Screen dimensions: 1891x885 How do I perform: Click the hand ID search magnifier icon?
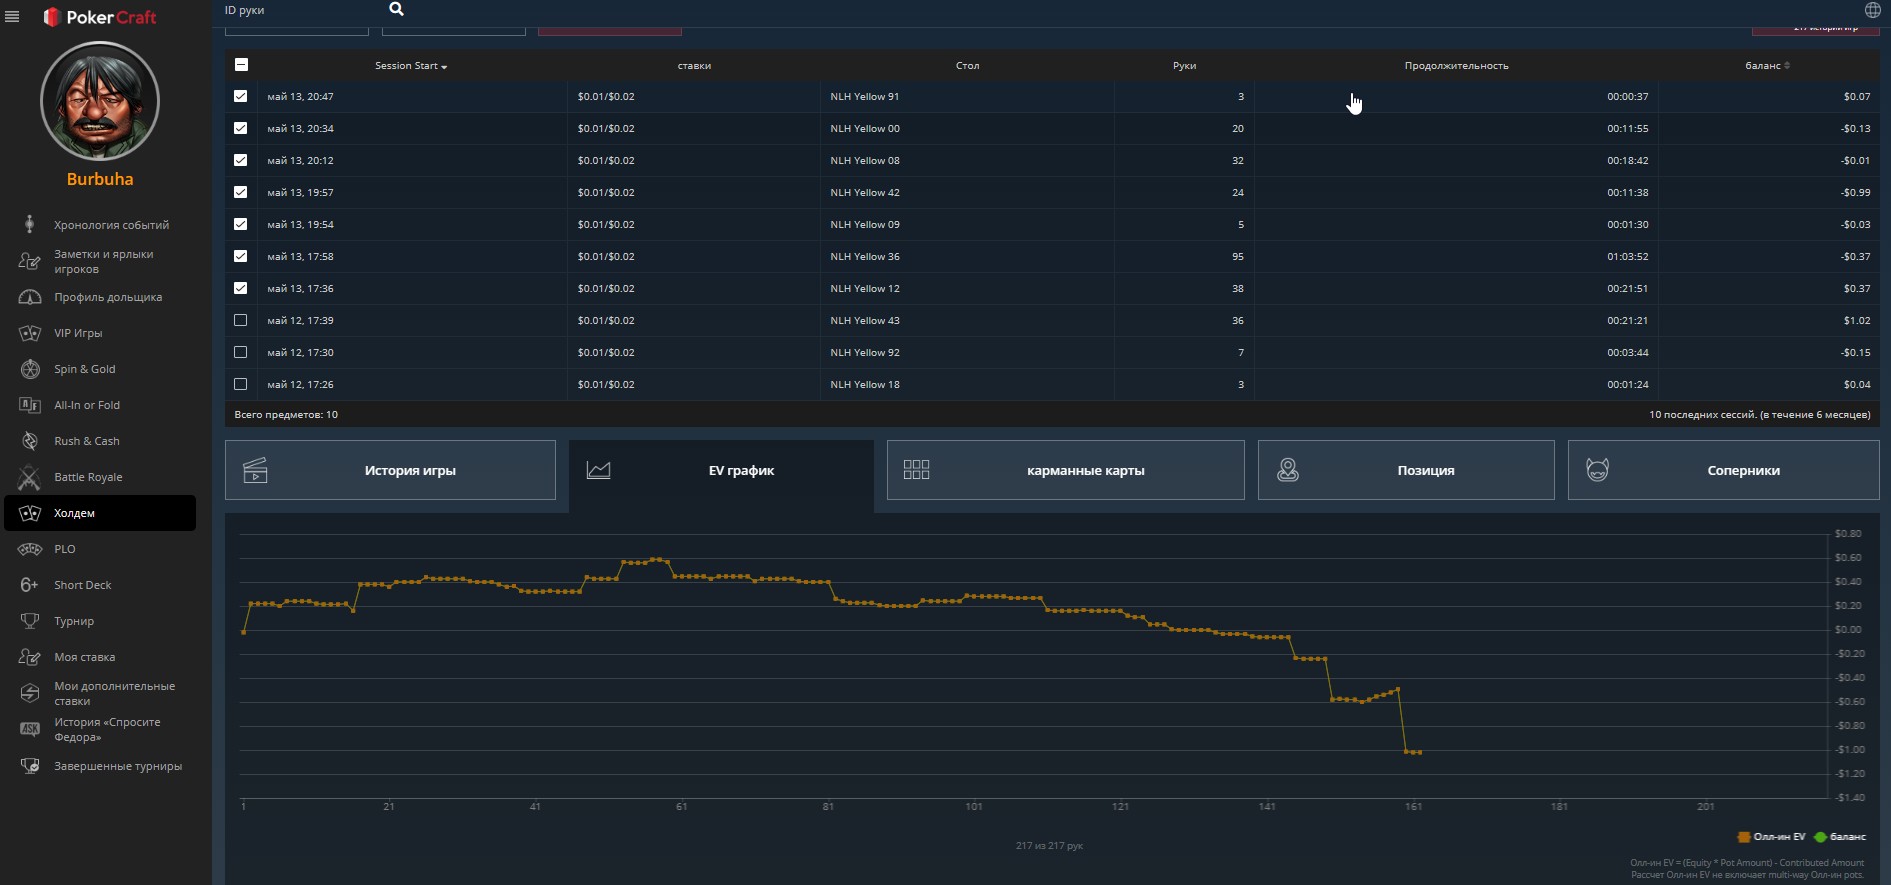tap(396, 9)
